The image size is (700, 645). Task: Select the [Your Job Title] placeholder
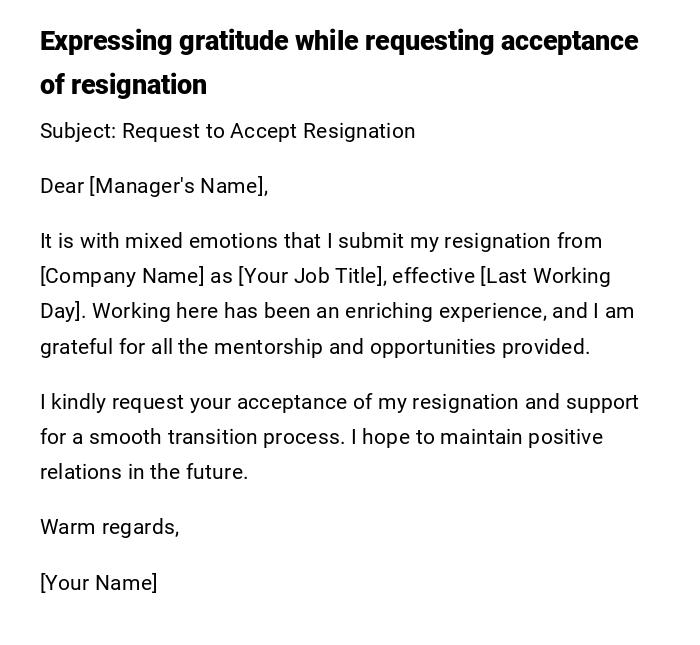tap(311, 276)
